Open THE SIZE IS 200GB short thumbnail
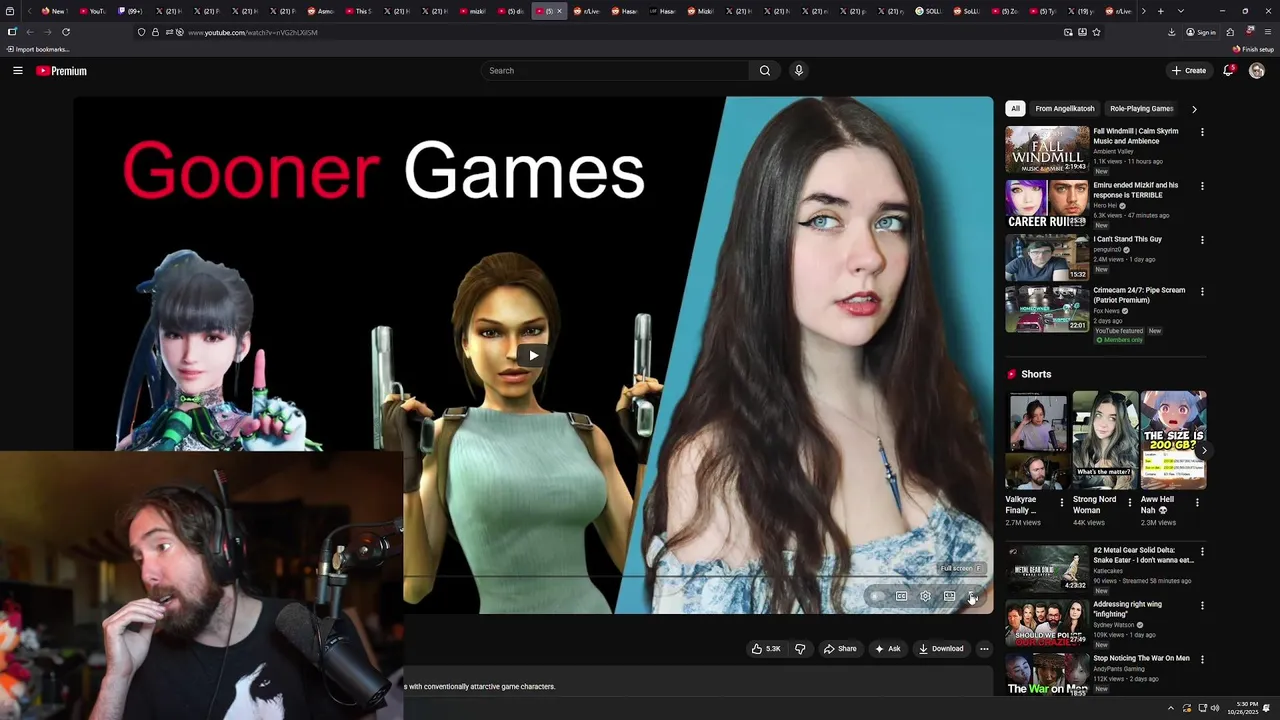Viewport: 1280px width, 720px height. pyautogui.click(x=1173, y=440)
